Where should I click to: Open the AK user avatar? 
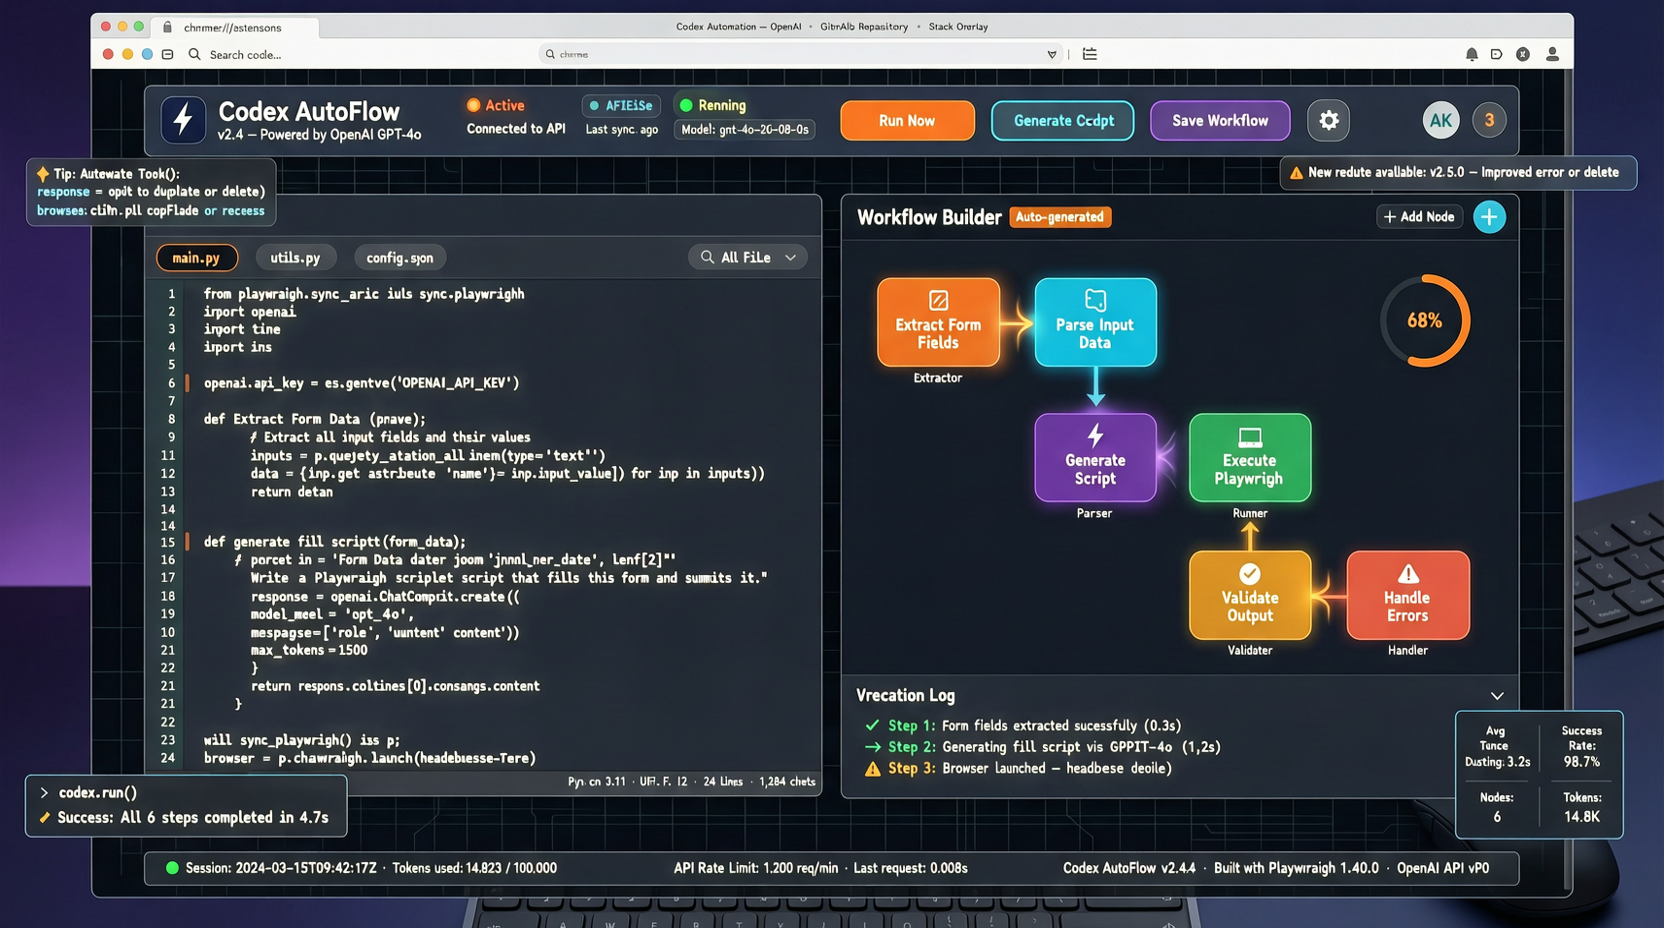click(1440, 121)
